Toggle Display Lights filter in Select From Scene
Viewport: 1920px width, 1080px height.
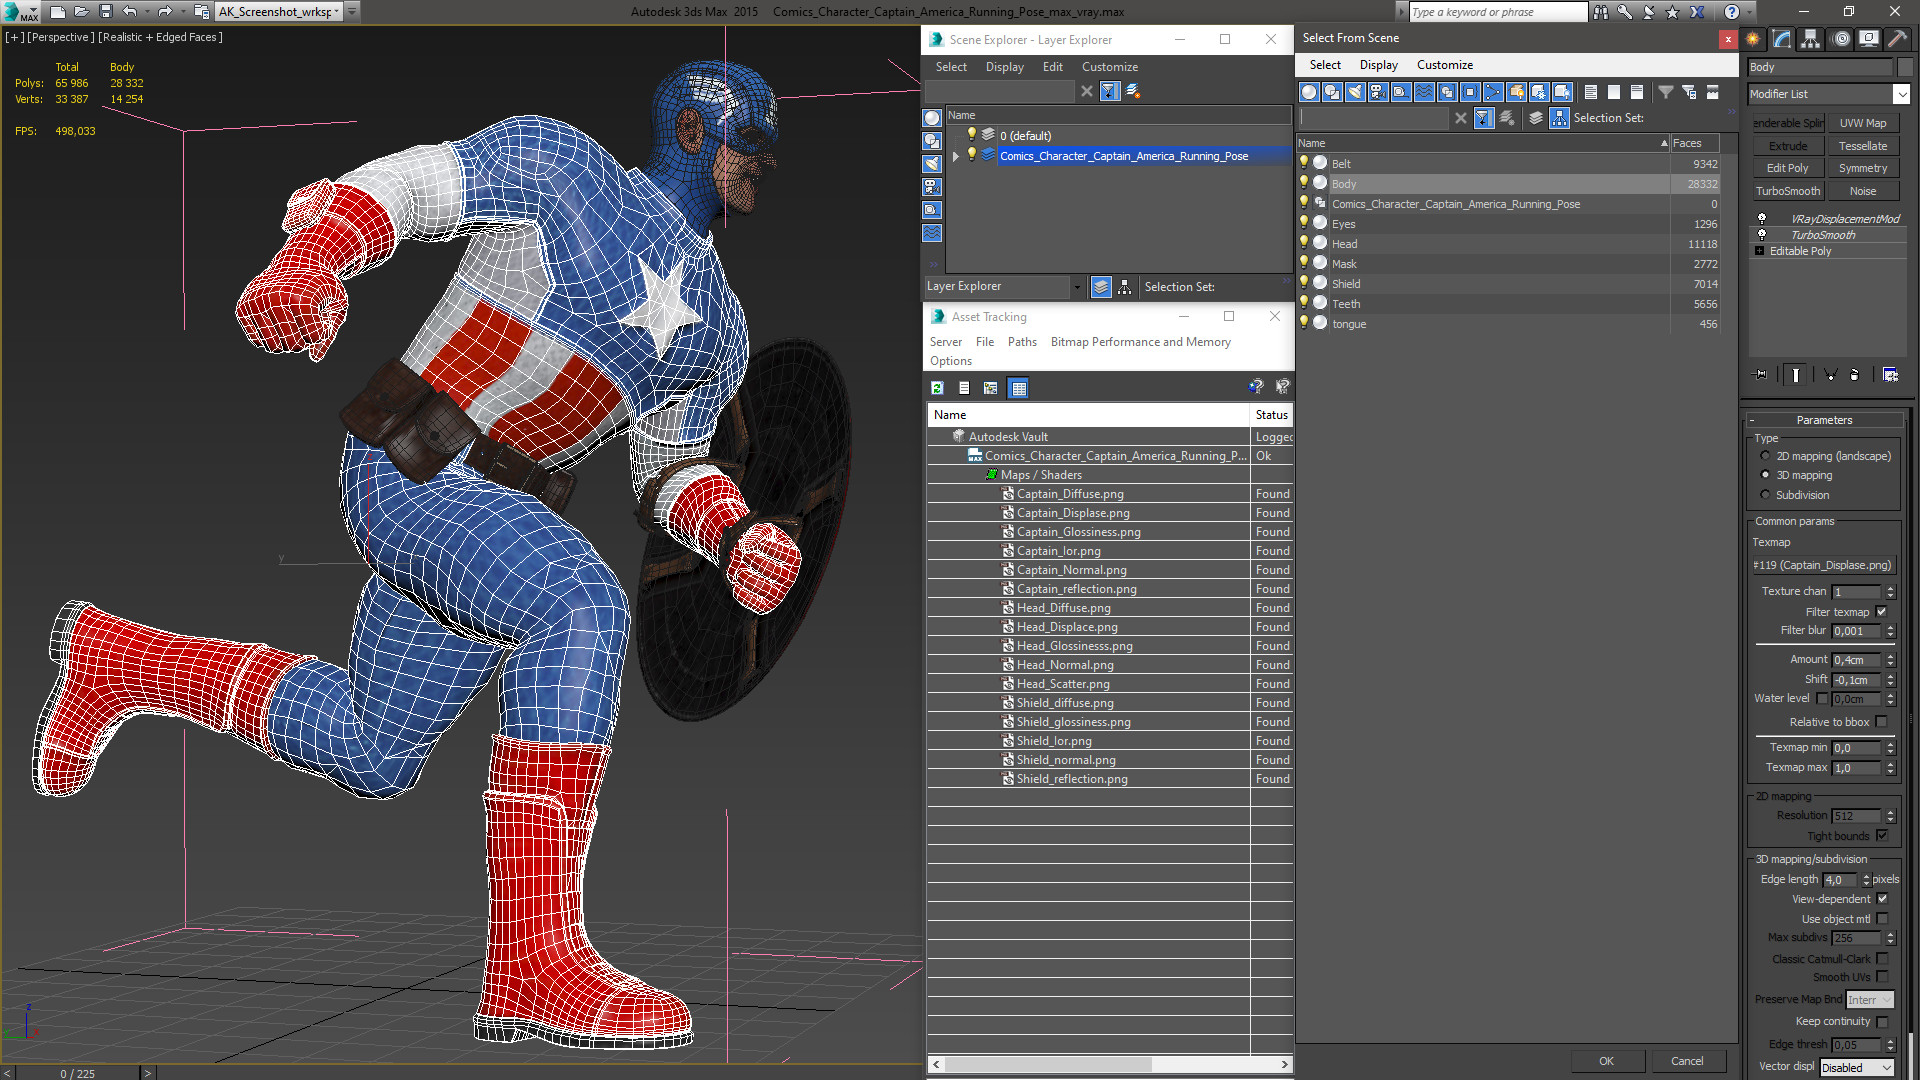[x=1355, y=92]
